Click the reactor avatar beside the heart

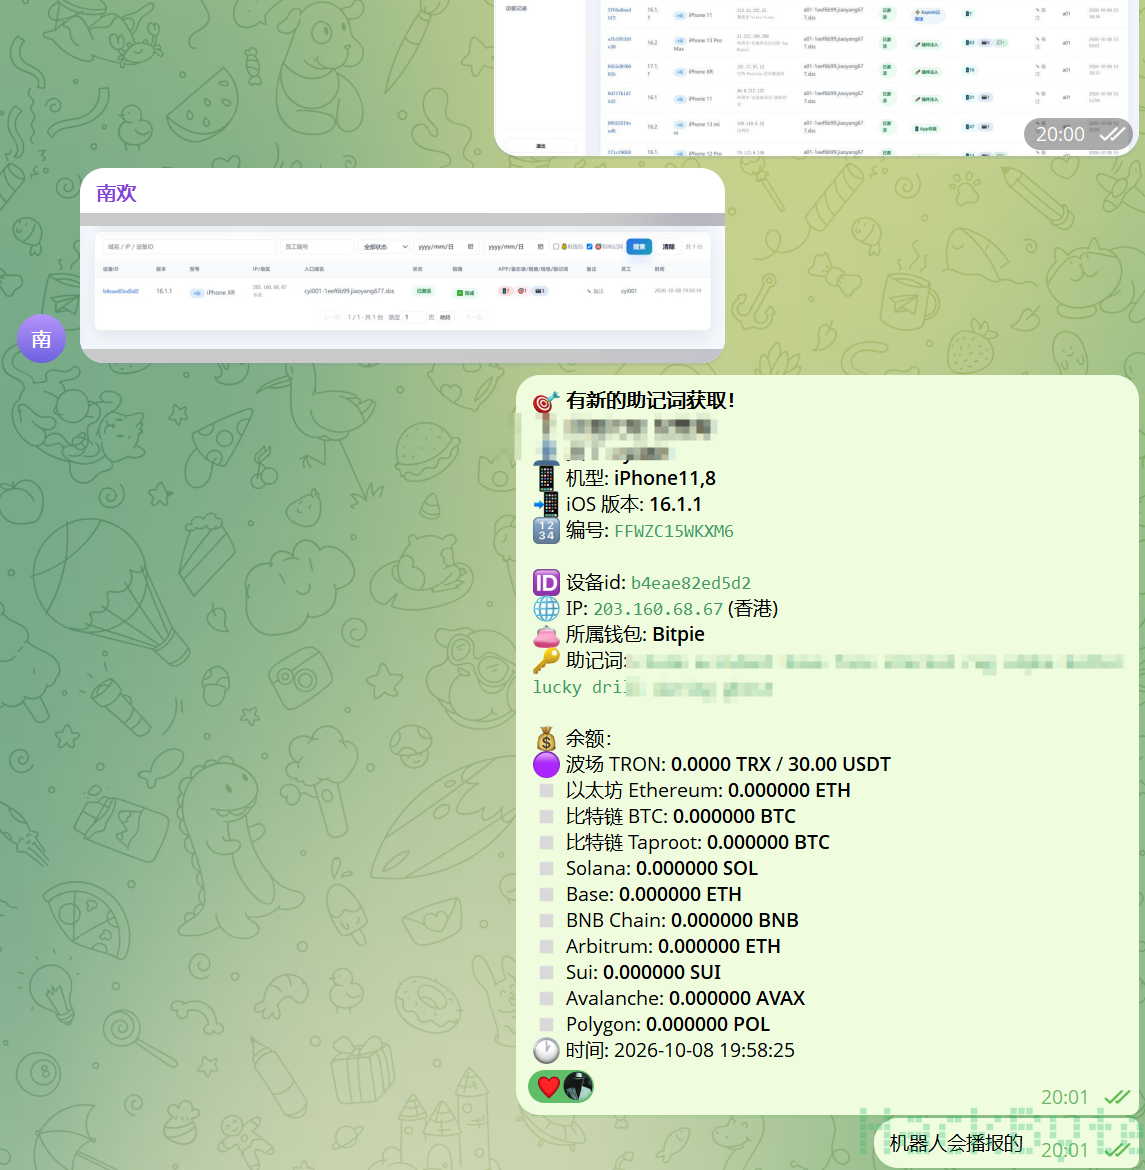coord(578,1086)
